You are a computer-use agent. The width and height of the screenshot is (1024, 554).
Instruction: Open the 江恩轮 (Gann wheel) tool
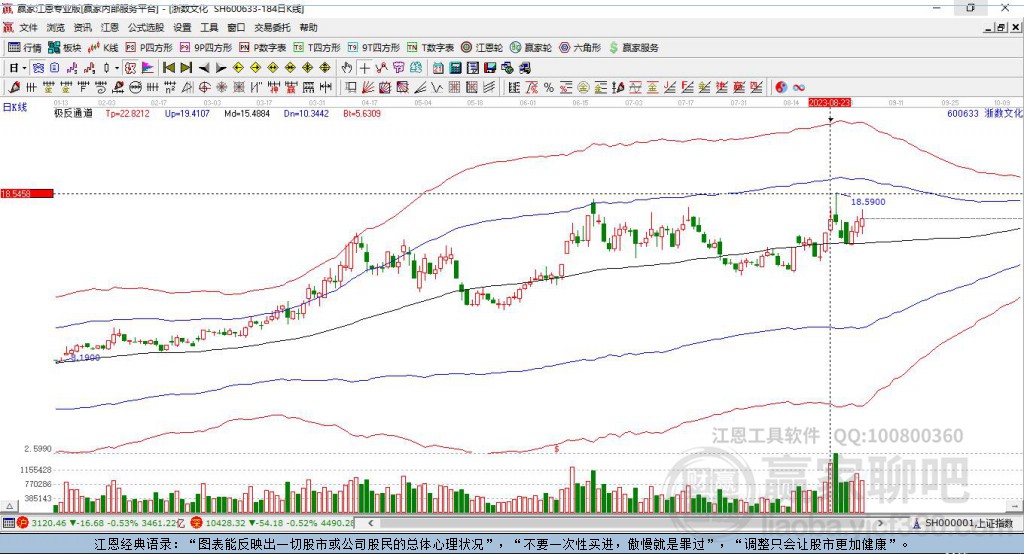(x=482, y=48)
